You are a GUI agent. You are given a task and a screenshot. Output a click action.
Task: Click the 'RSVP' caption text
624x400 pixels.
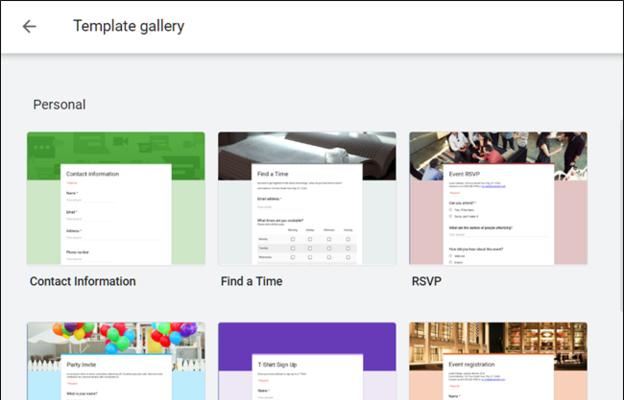426,281
